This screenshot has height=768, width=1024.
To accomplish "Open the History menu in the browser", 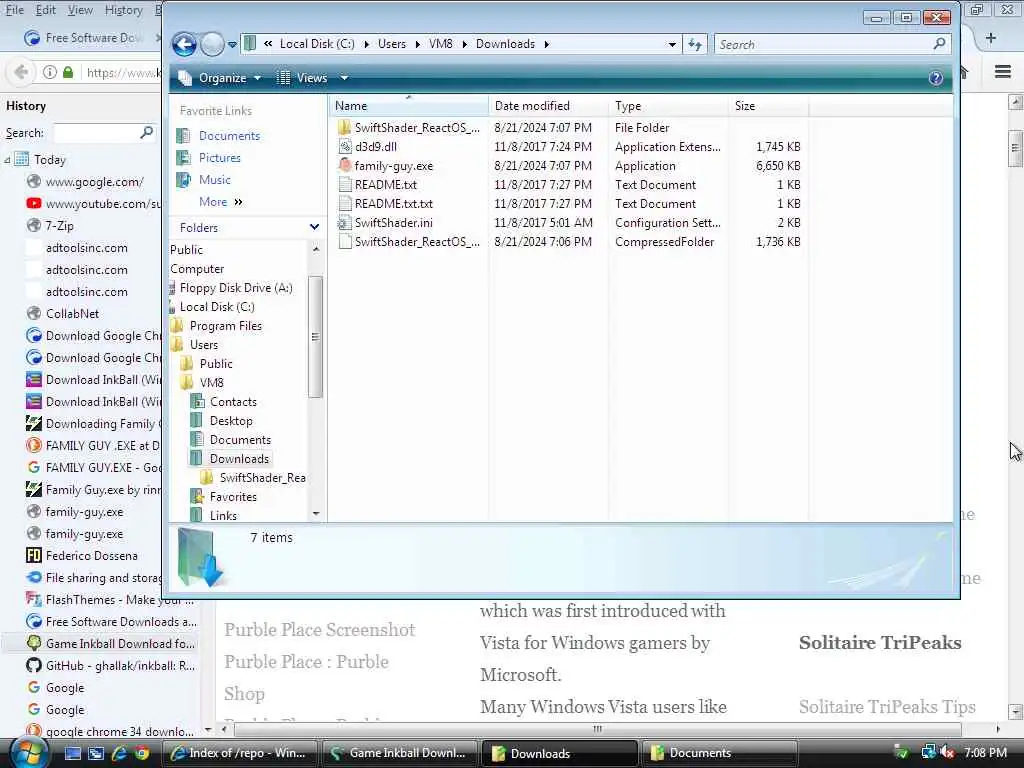I will 123,10.
